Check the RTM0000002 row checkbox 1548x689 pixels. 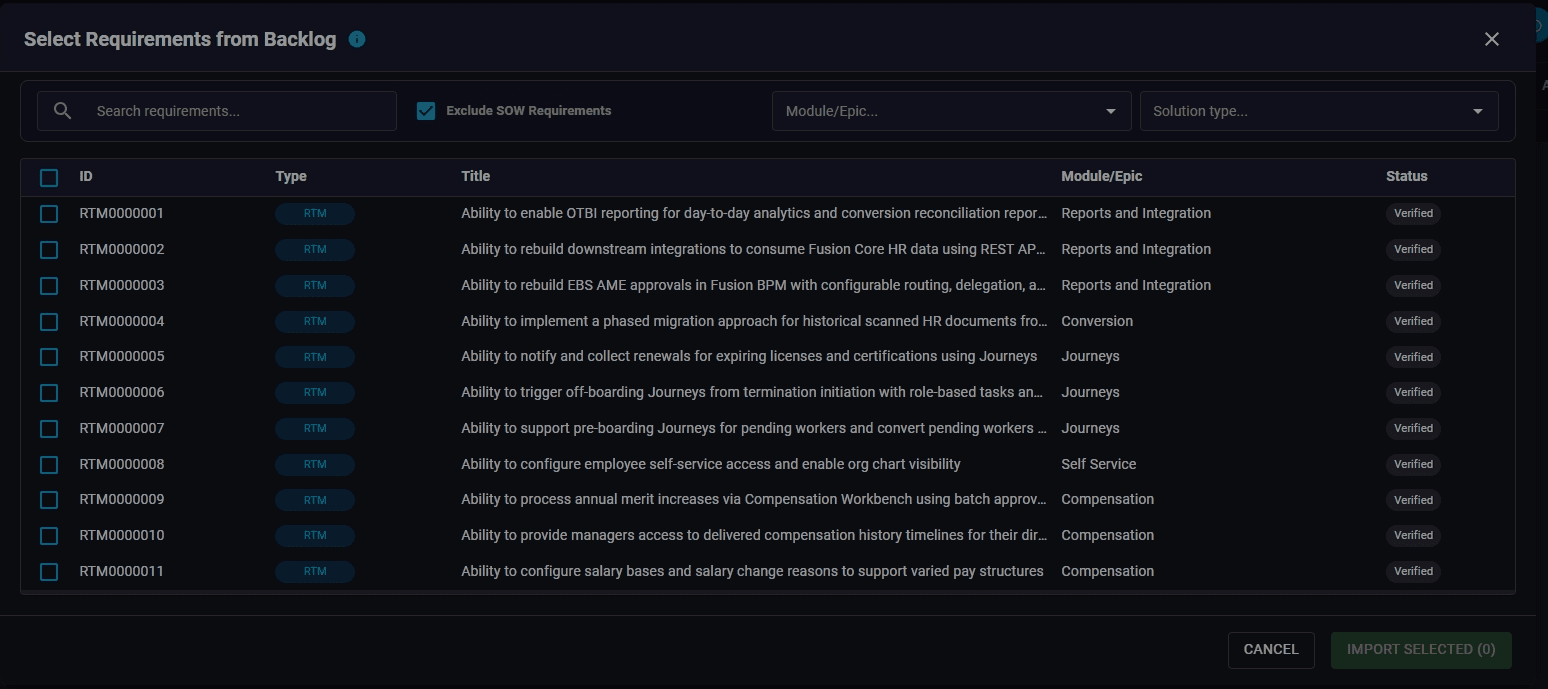click(x=49, y=250)
